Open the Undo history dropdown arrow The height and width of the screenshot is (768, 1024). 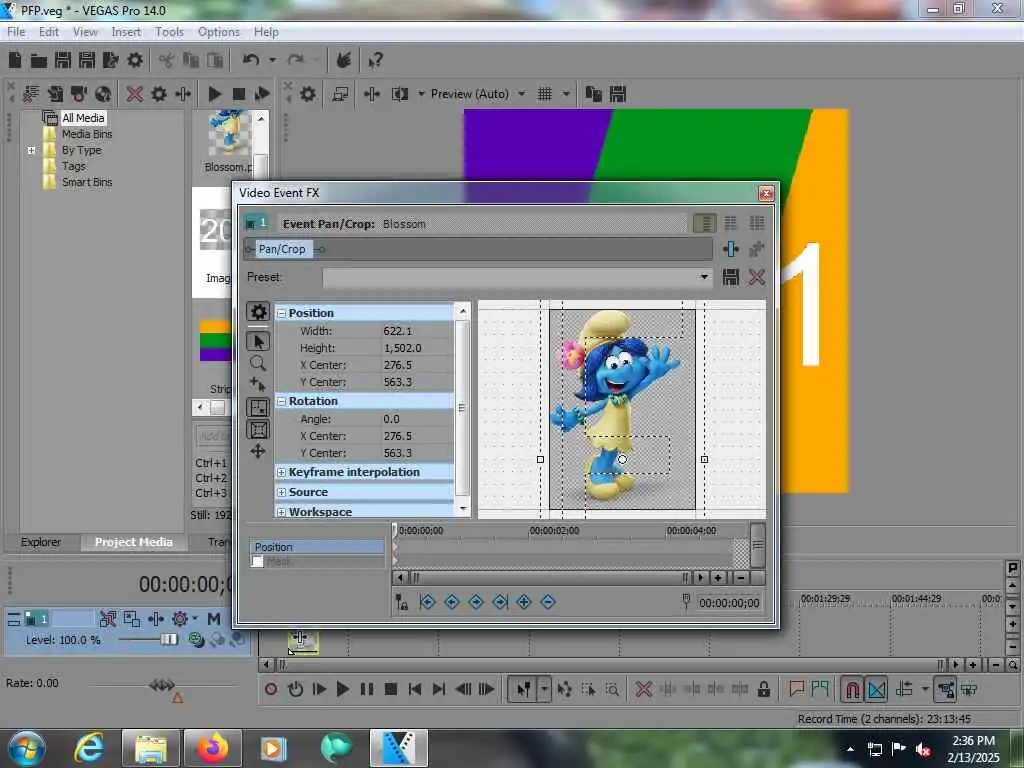(x=272, y=60)
